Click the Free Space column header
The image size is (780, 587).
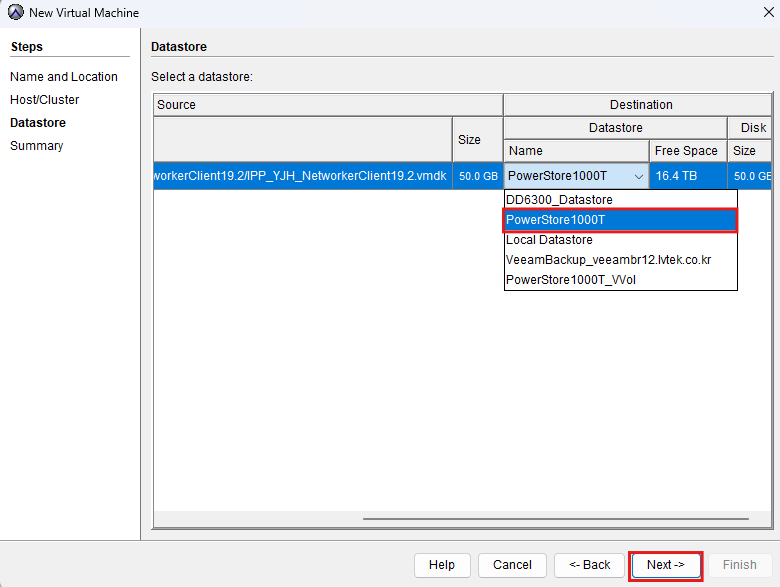(x=688, y=151)
